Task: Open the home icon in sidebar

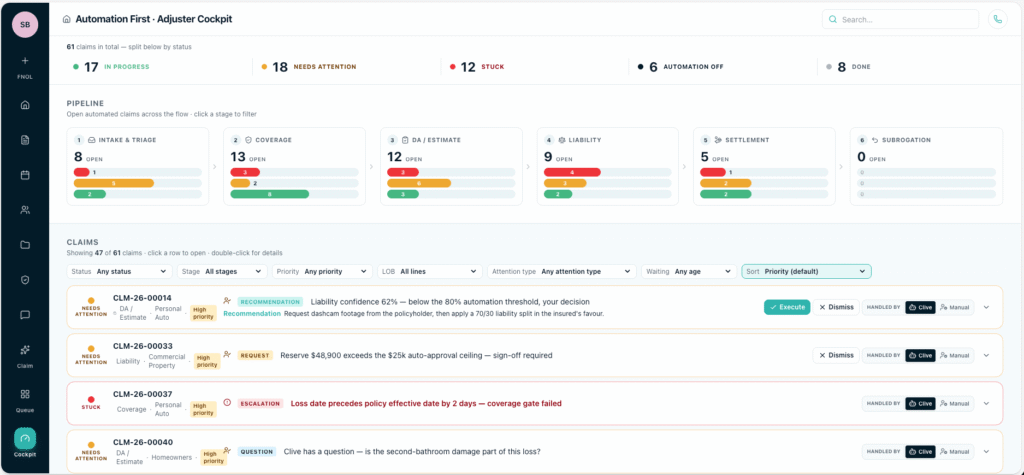Action: (x=25, y=105)
